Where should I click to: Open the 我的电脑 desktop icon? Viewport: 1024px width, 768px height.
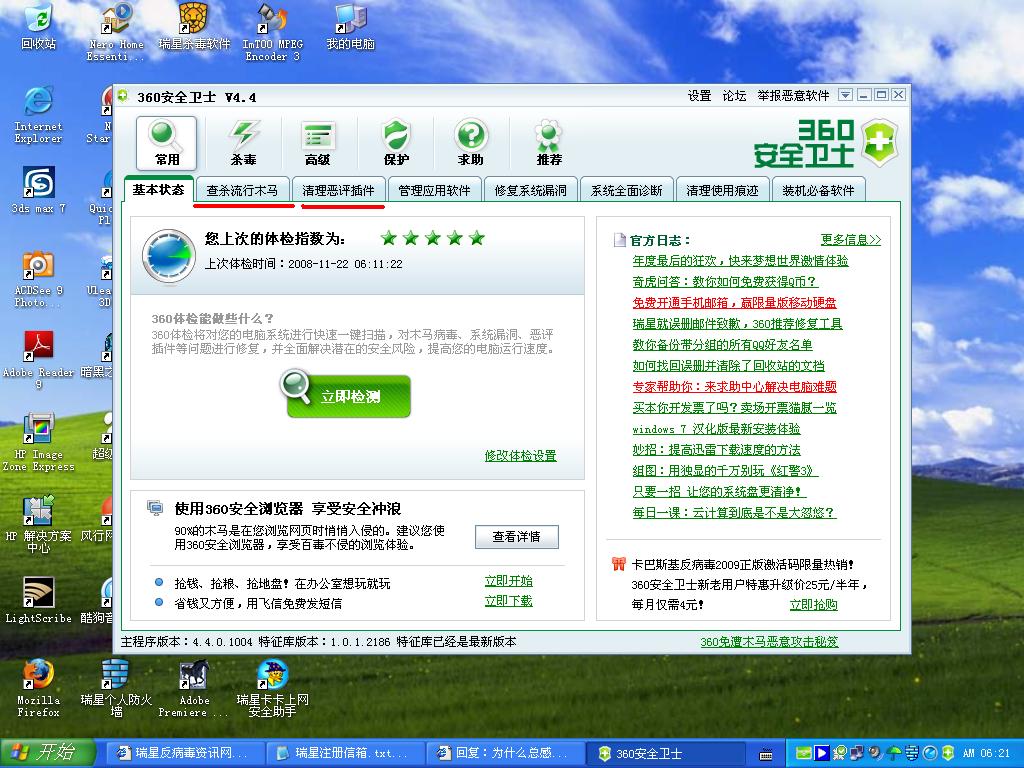pos(351,26)
